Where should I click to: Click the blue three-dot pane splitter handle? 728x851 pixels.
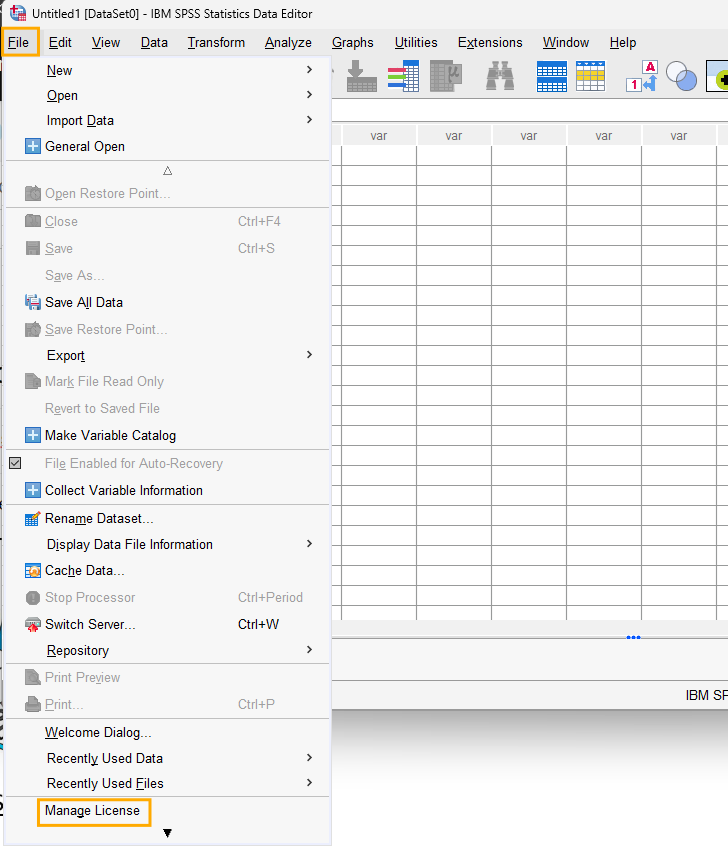[x=634, y=637]
